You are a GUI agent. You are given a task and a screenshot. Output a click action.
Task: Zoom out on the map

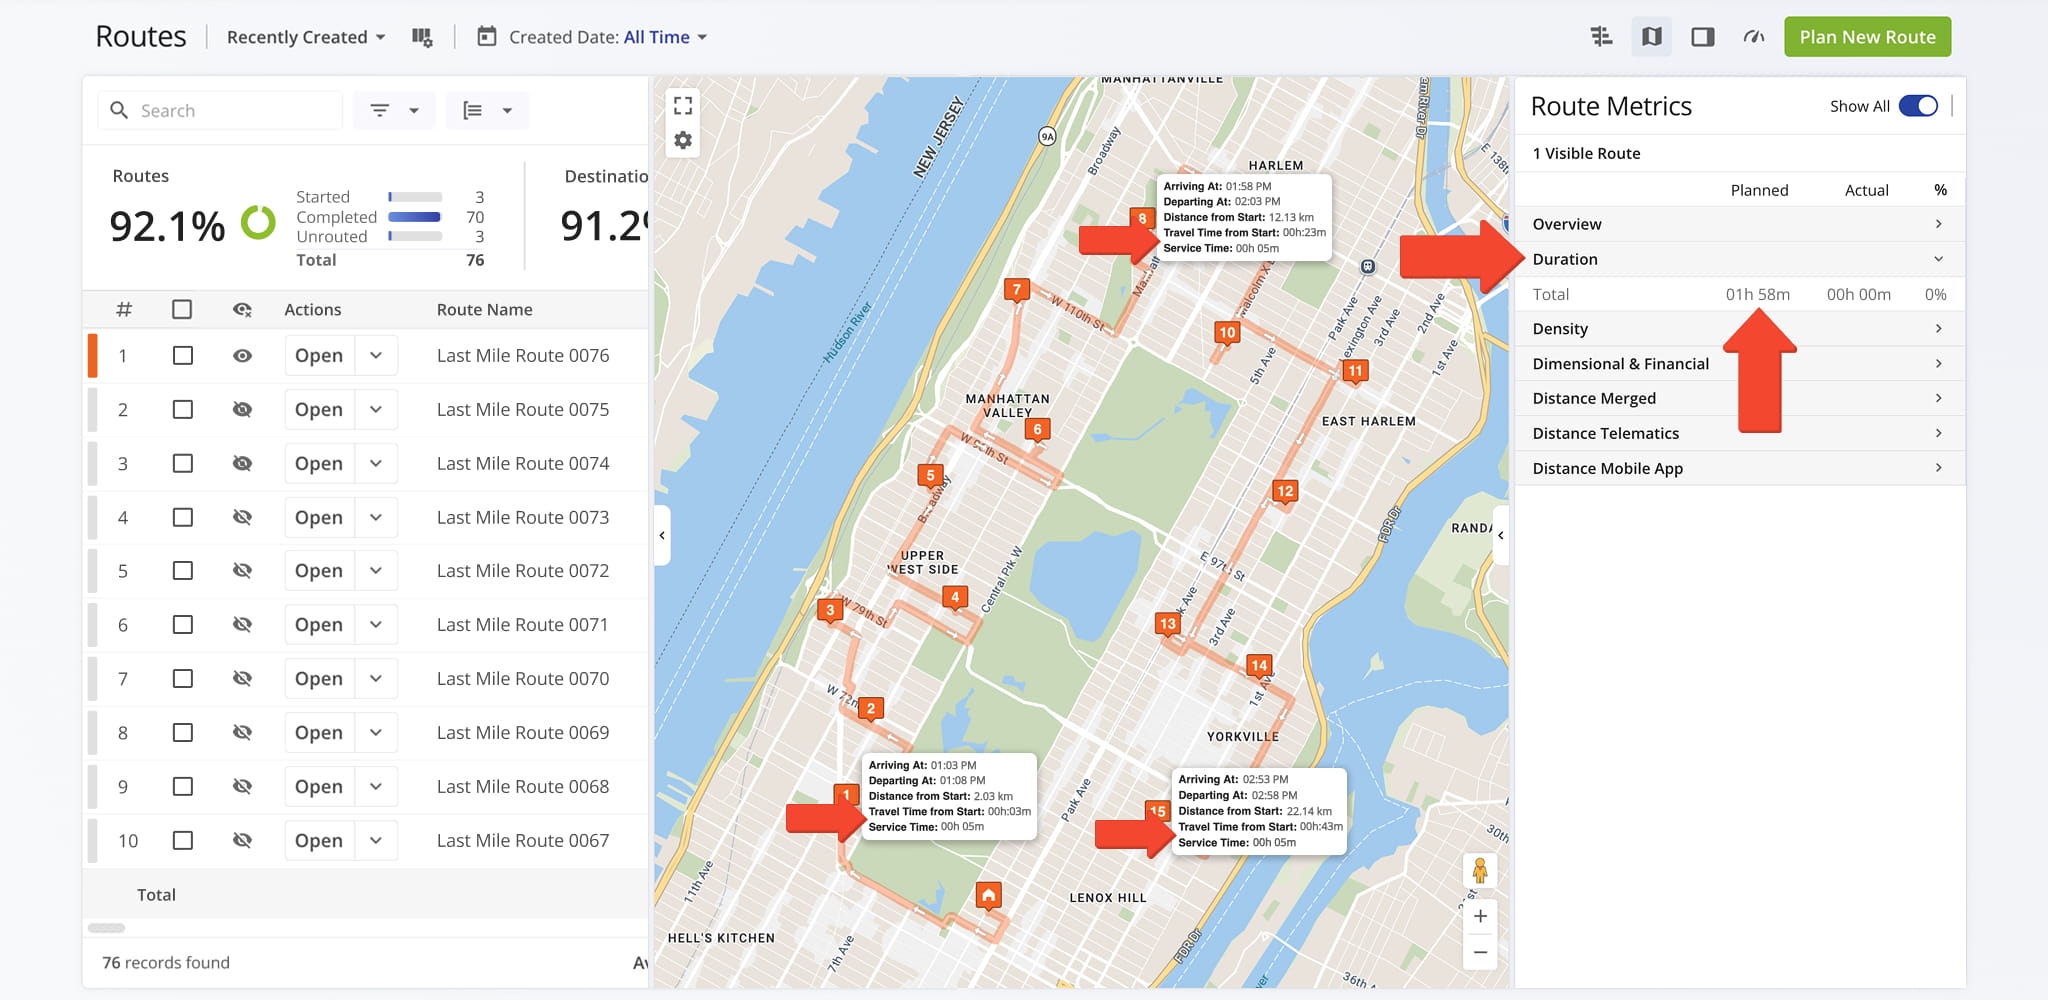(x=1480, y=952)
